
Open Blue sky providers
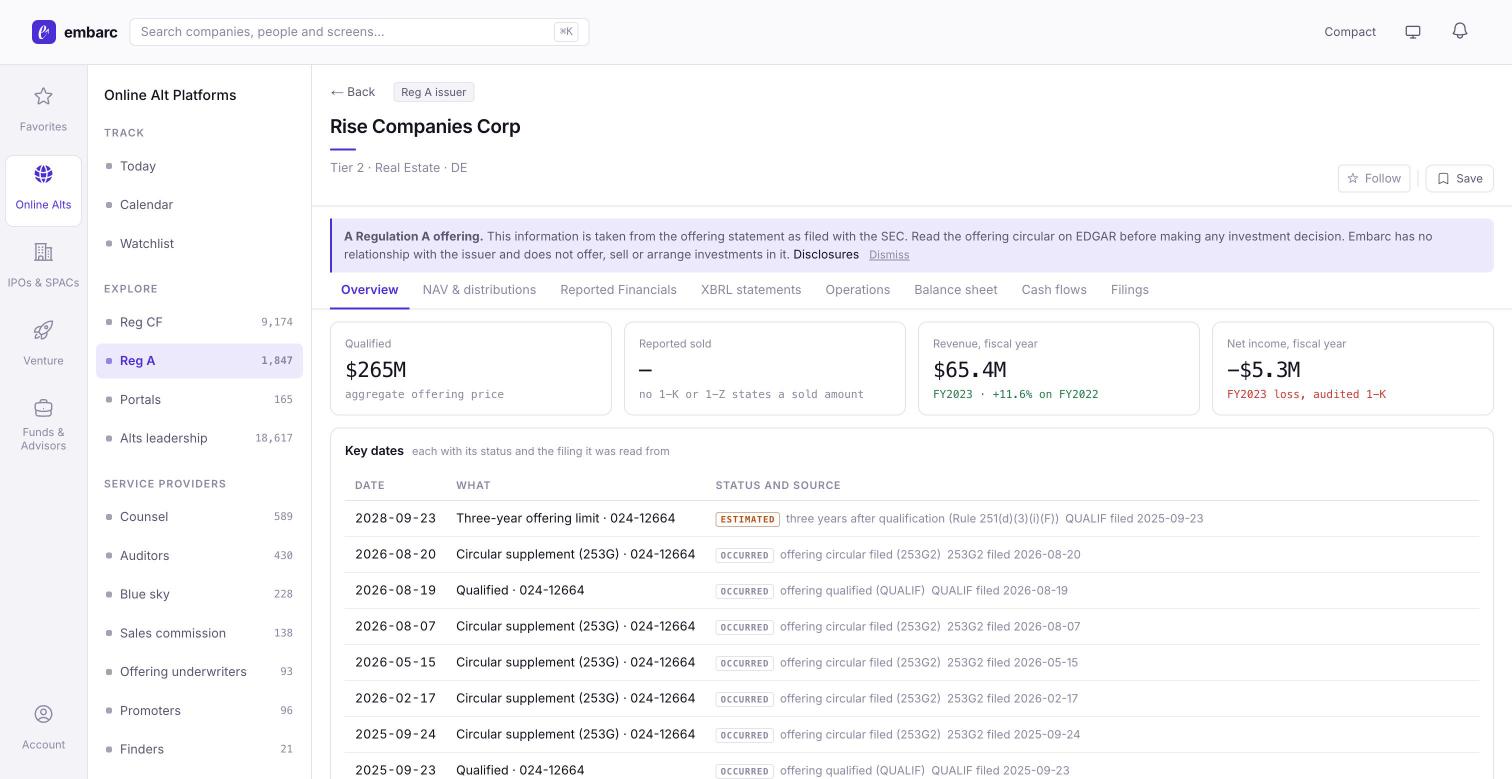(199, 594)
